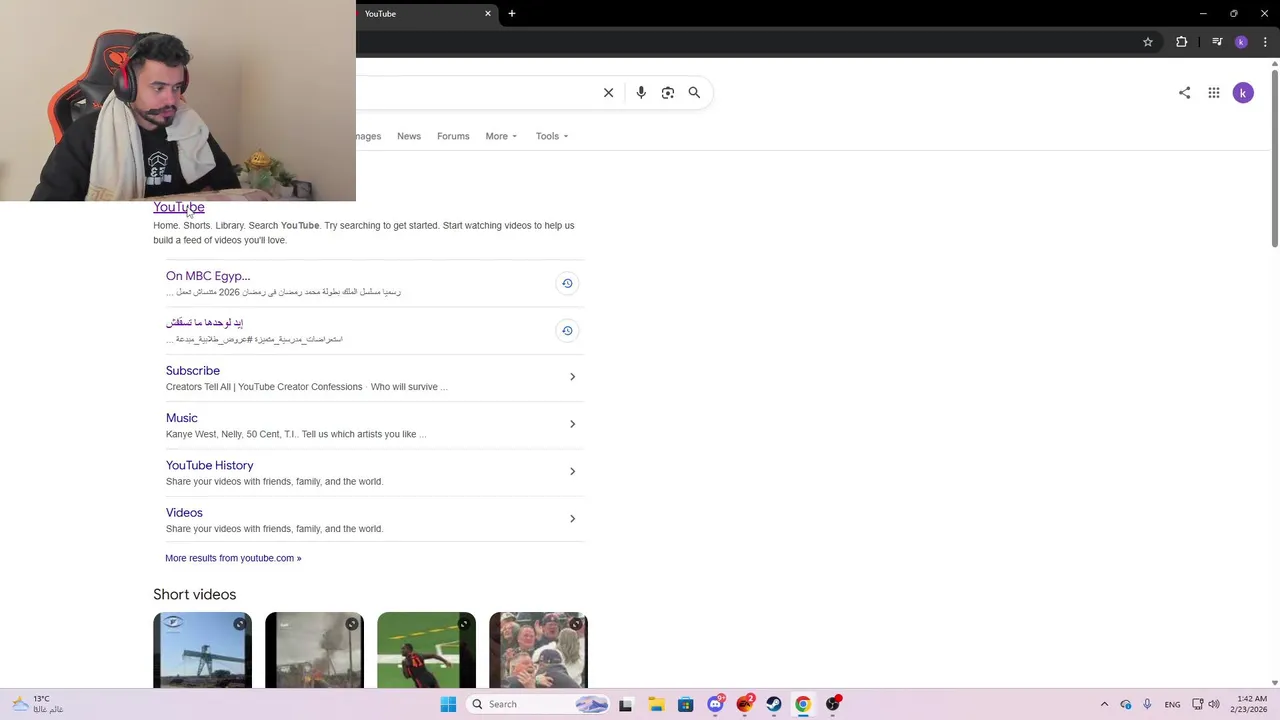Expand the Music sitelink chevron
1280x720 pixels.
click(572, 424)
